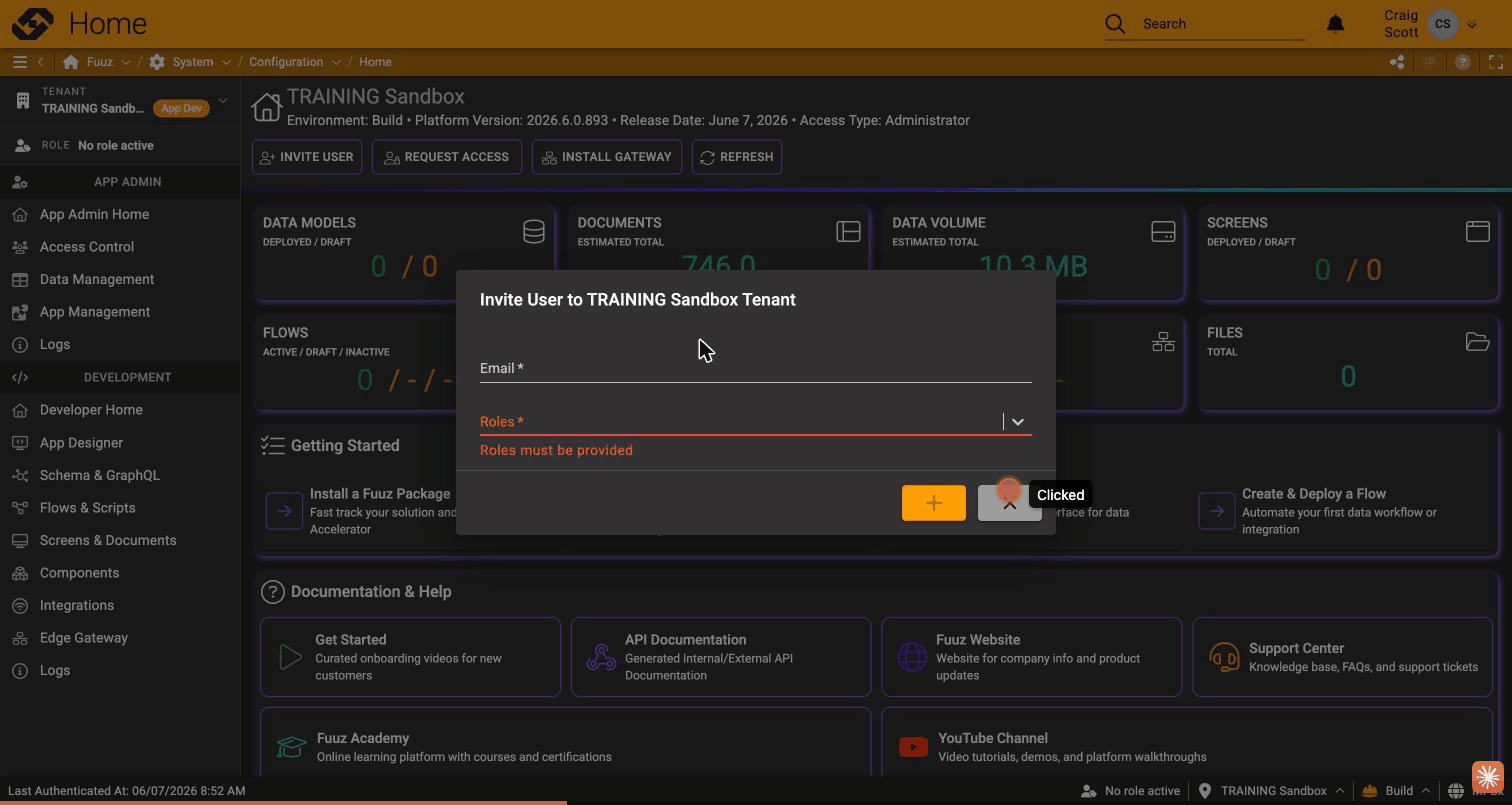
Task: Expand the System breadcrumb dropdown
Action: 226,62
